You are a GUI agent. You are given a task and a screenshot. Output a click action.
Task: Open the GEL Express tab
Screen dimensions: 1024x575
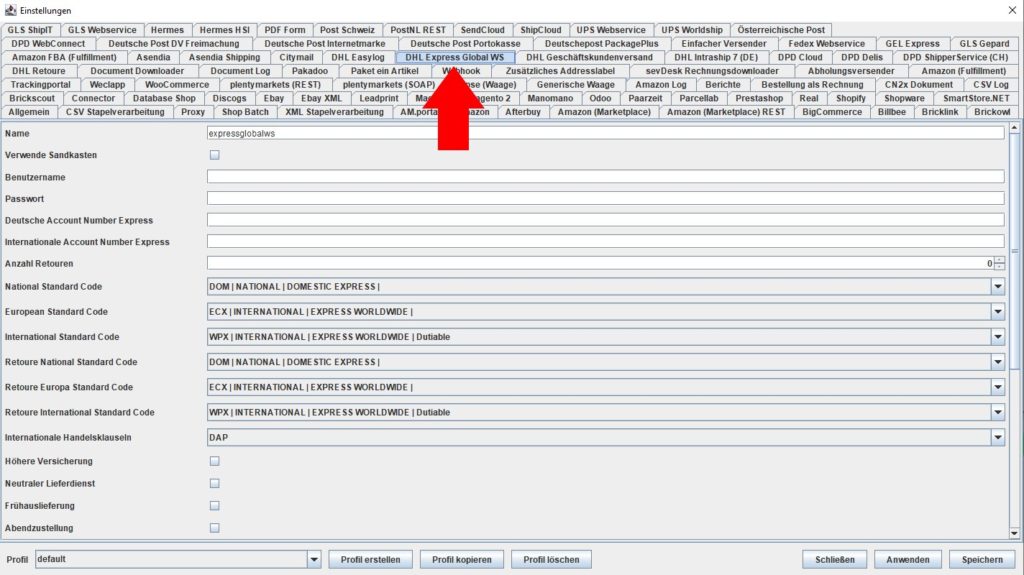coord(912,44)
